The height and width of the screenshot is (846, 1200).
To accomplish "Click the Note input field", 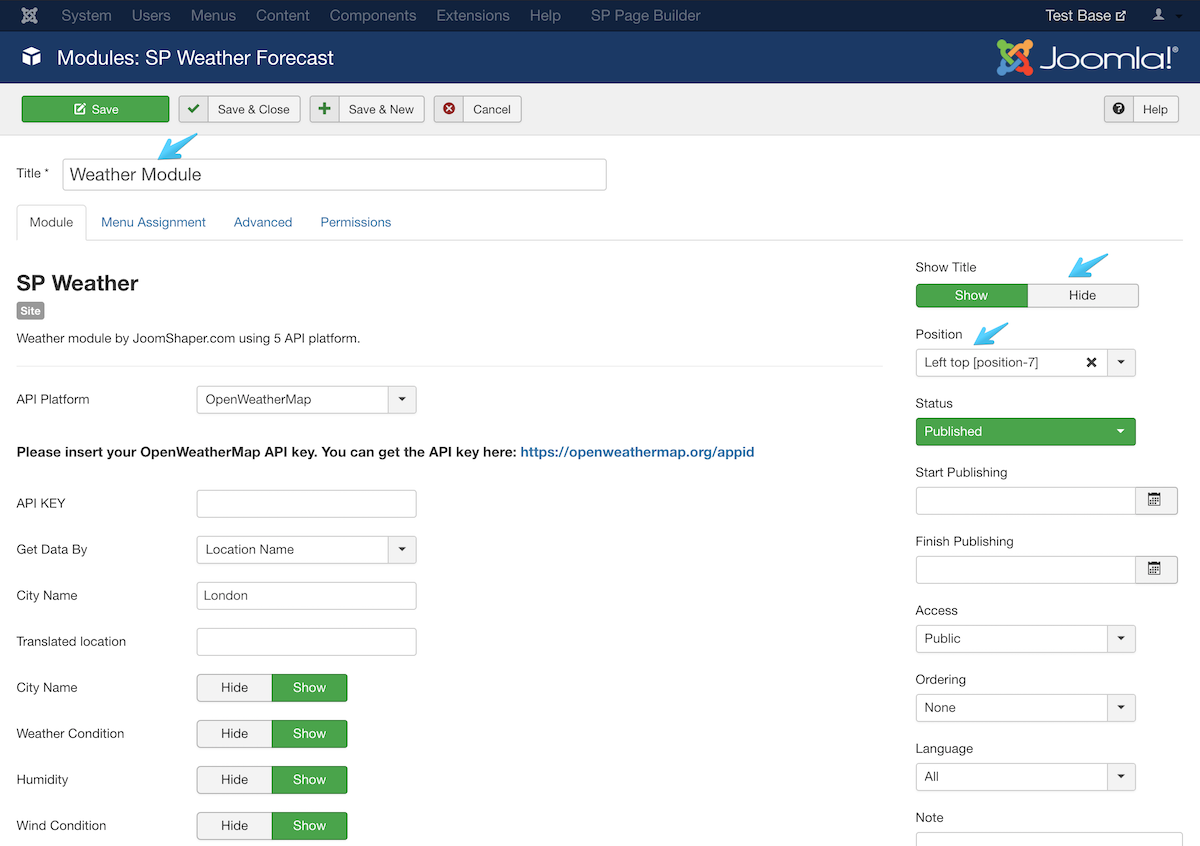I will [x=1049, y=839].
